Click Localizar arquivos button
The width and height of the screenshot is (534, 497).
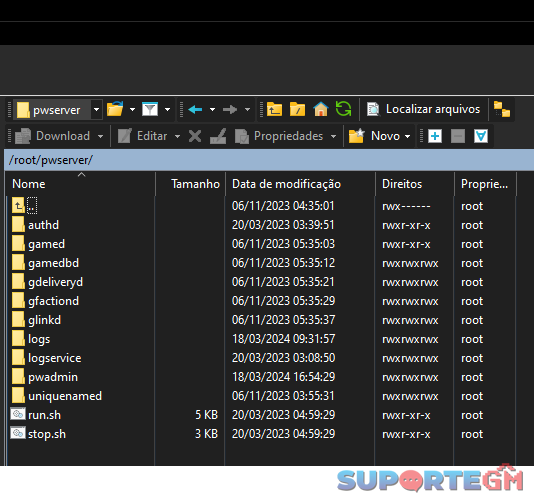click(x=423, y=109)
